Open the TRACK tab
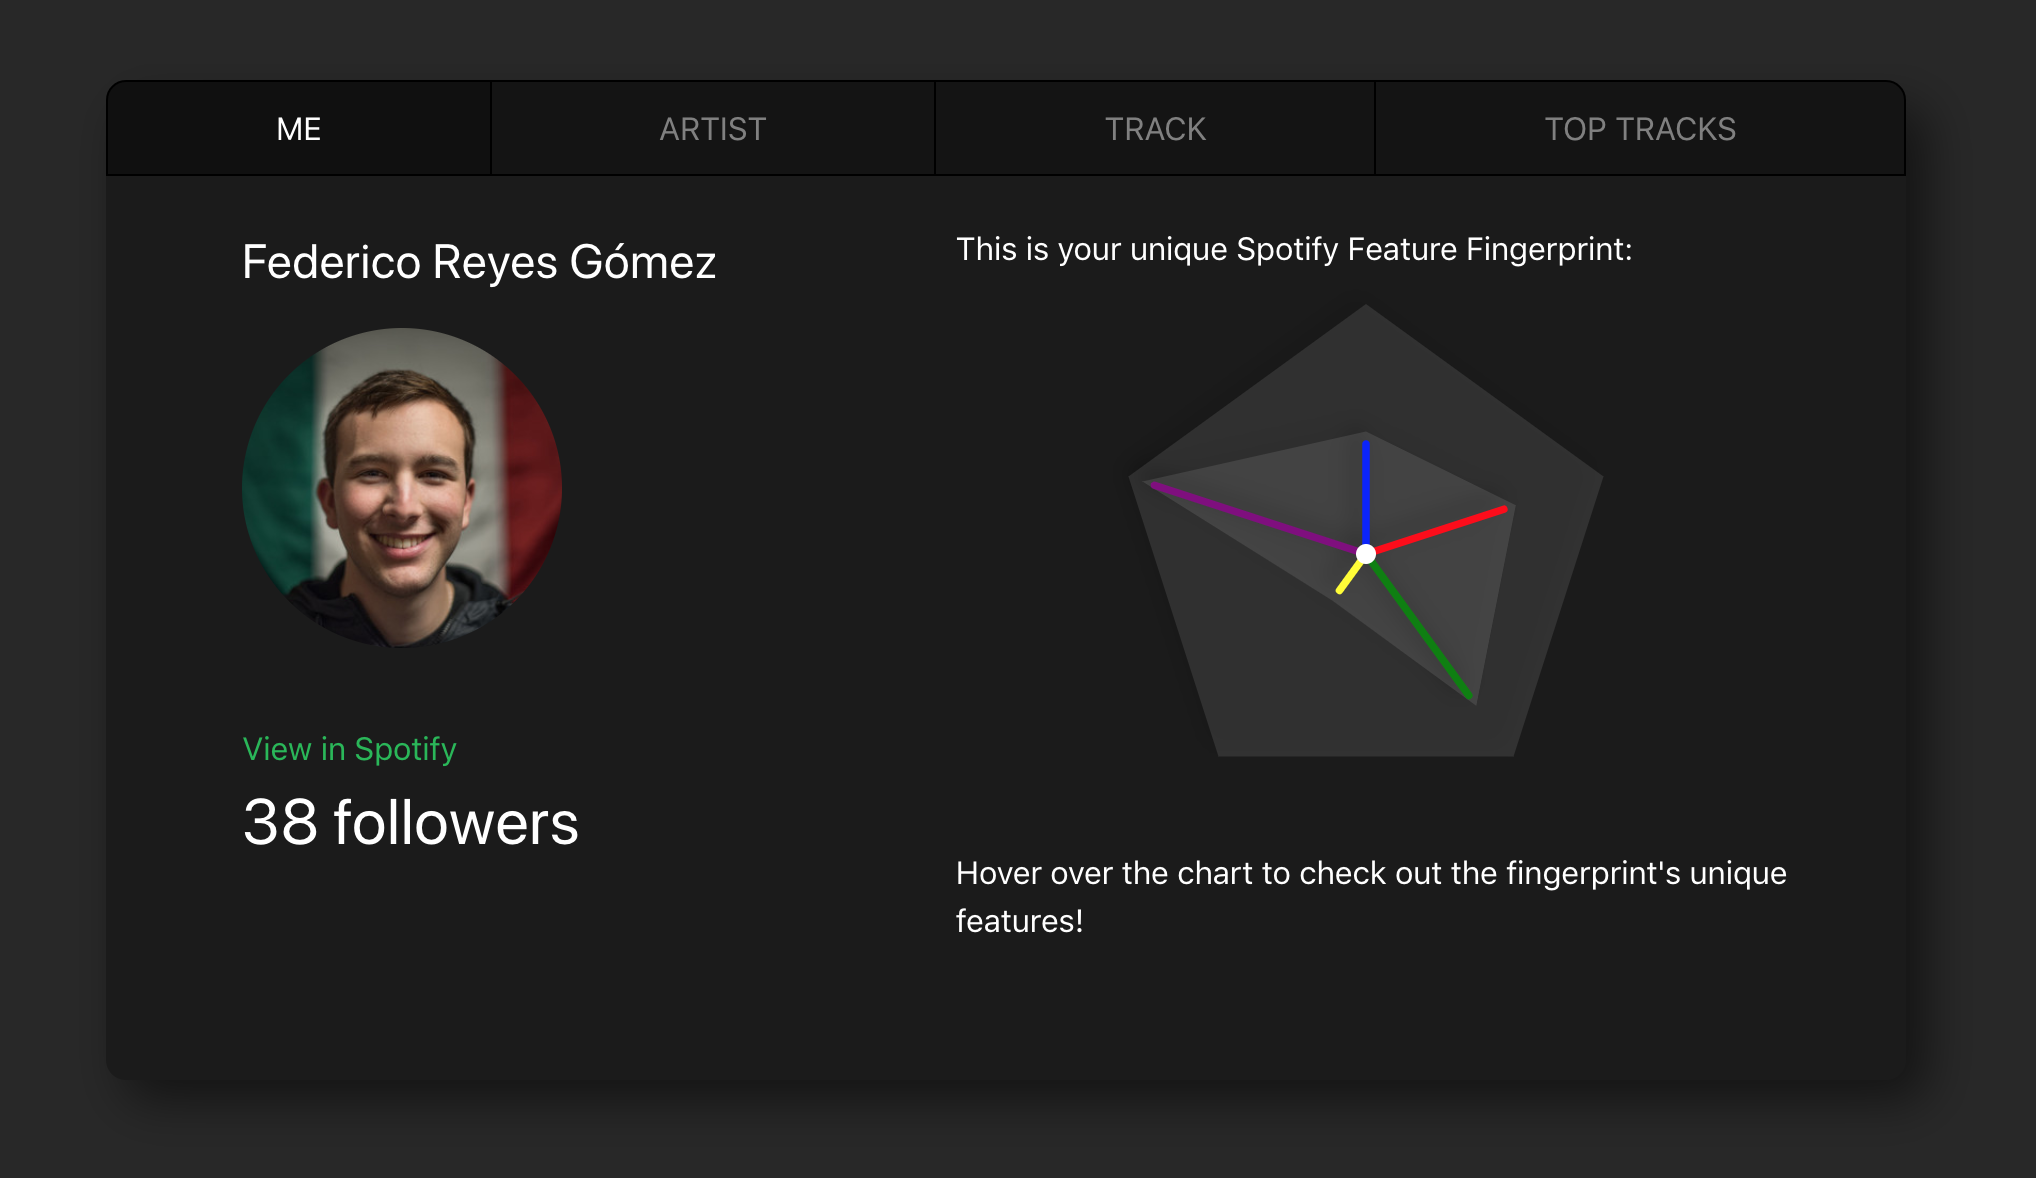The image size is (2036, 1178). point(1155,129)
